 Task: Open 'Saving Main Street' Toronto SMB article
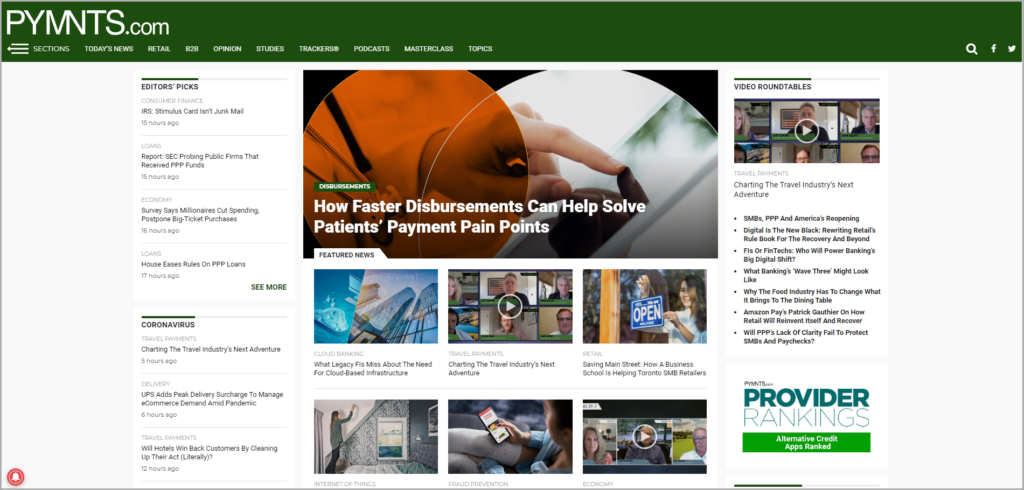coord(644,368)
